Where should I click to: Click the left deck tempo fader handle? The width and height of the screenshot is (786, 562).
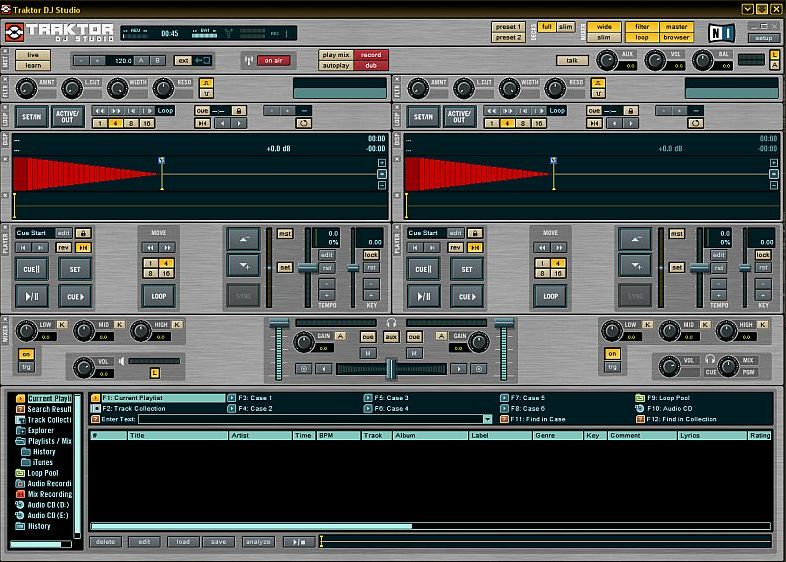point(307,268)
